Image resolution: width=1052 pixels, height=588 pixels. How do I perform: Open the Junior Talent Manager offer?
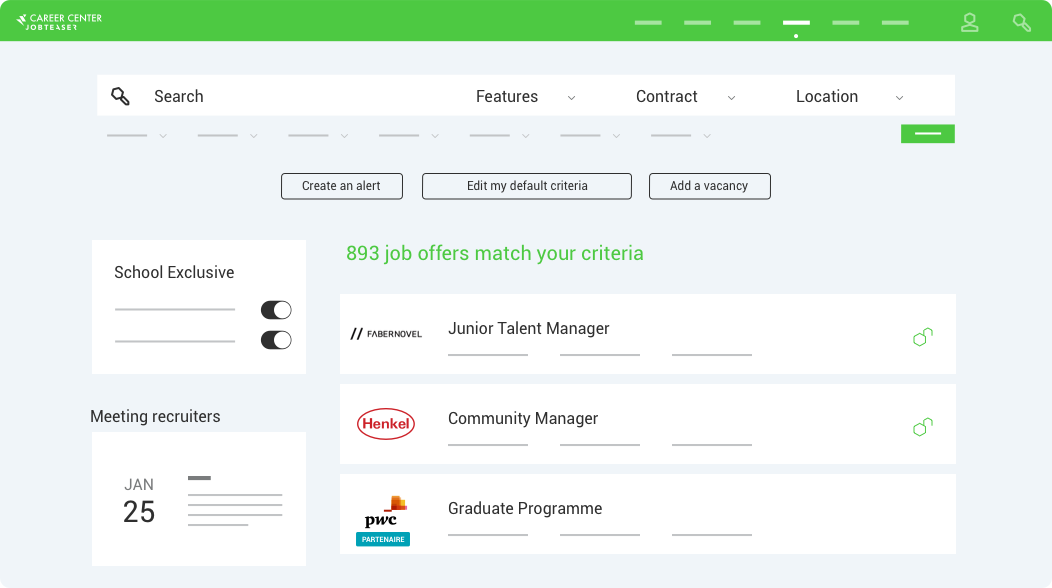tap(647, 334)
